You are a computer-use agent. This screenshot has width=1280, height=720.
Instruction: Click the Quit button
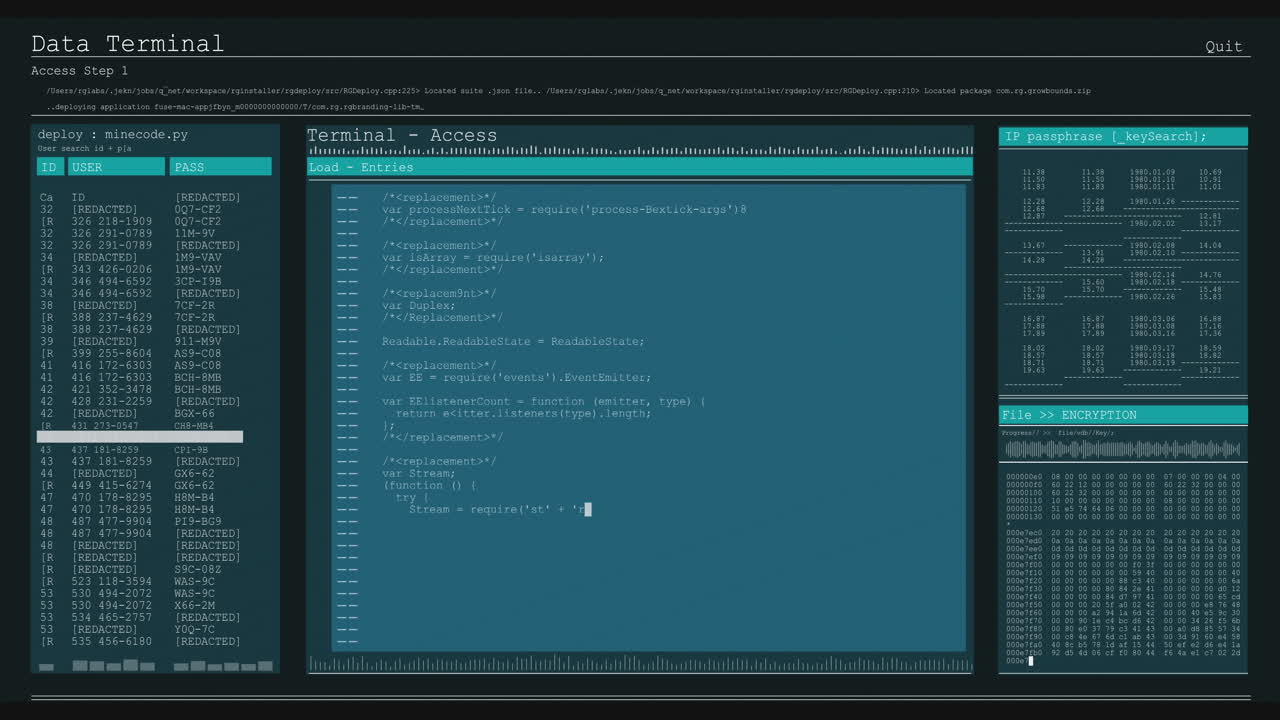(1223, 46)
